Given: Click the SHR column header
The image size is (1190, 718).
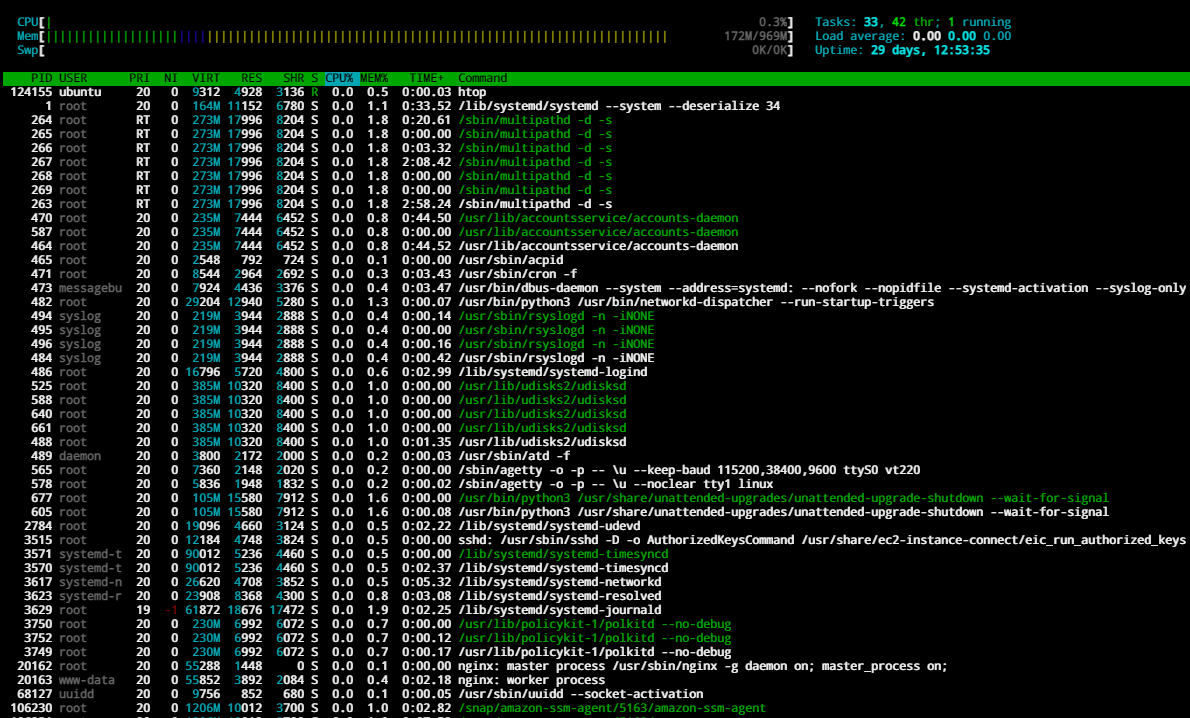Looking at the screenshot, I should (293, 78).
